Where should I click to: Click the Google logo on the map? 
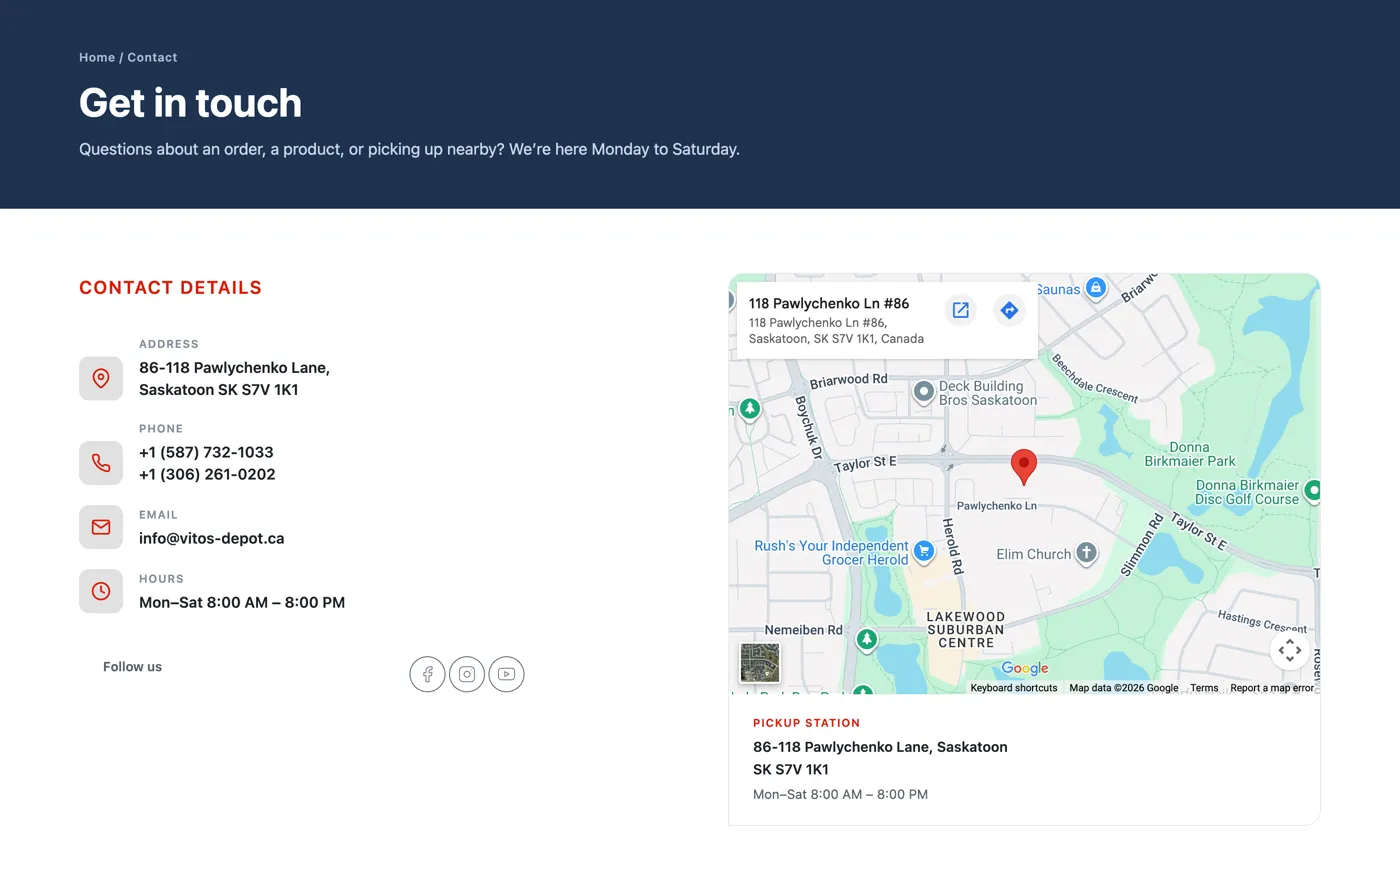pyautogui.click(x=1025, y=668)
